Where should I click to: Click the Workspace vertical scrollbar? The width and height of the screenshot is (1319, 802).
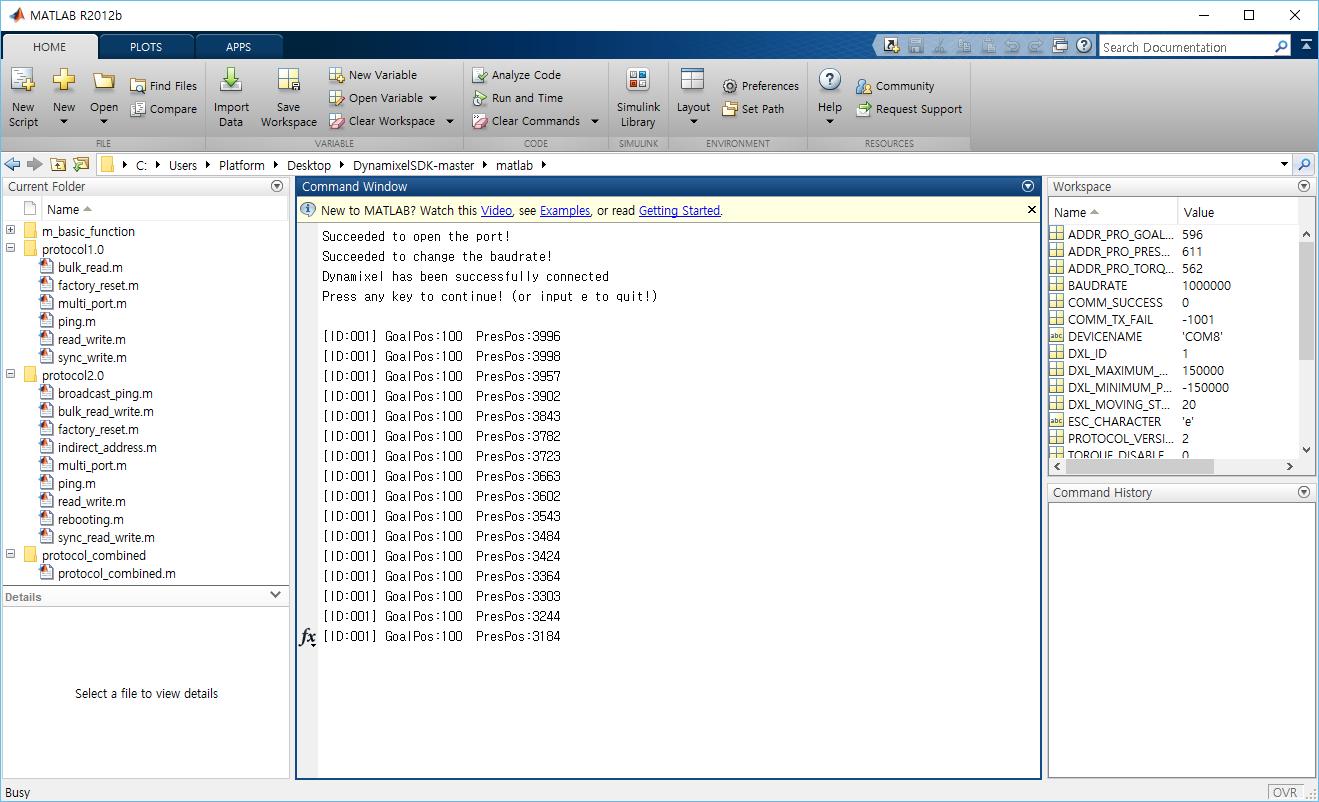point(1306,300)
